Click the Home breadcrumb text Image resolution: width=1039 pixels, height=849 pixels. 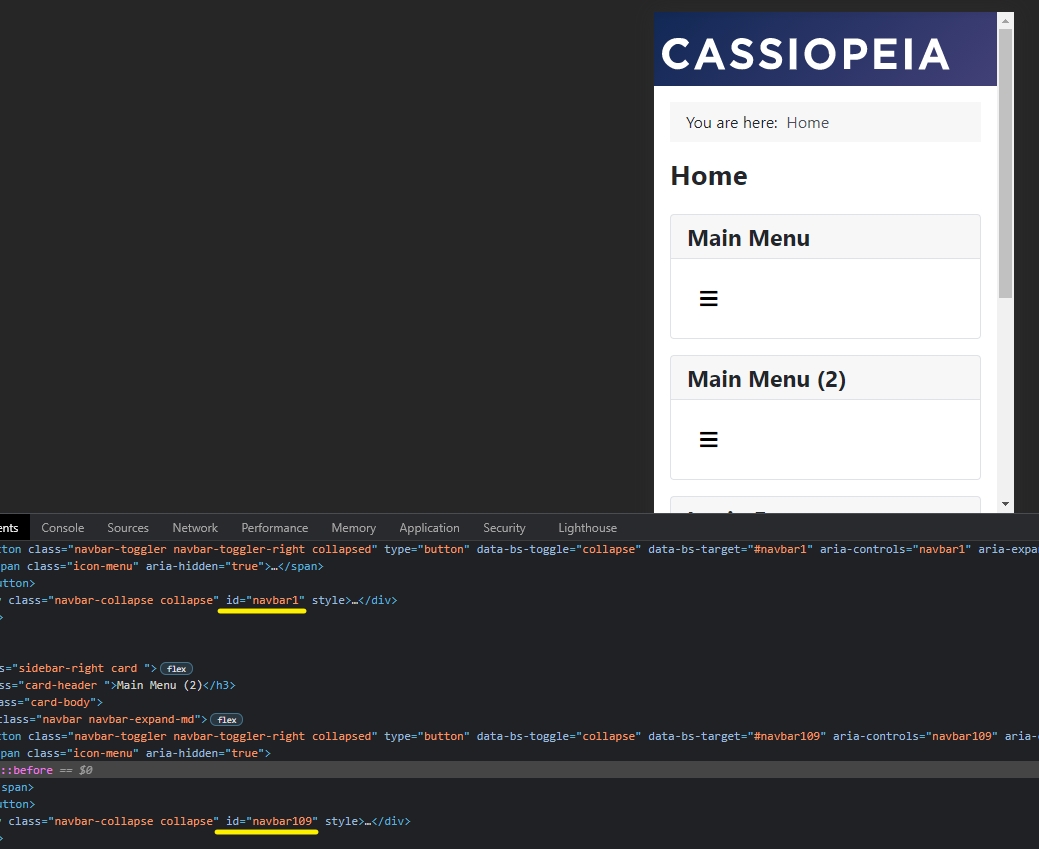pyautogui.click(x=808, y=123)
